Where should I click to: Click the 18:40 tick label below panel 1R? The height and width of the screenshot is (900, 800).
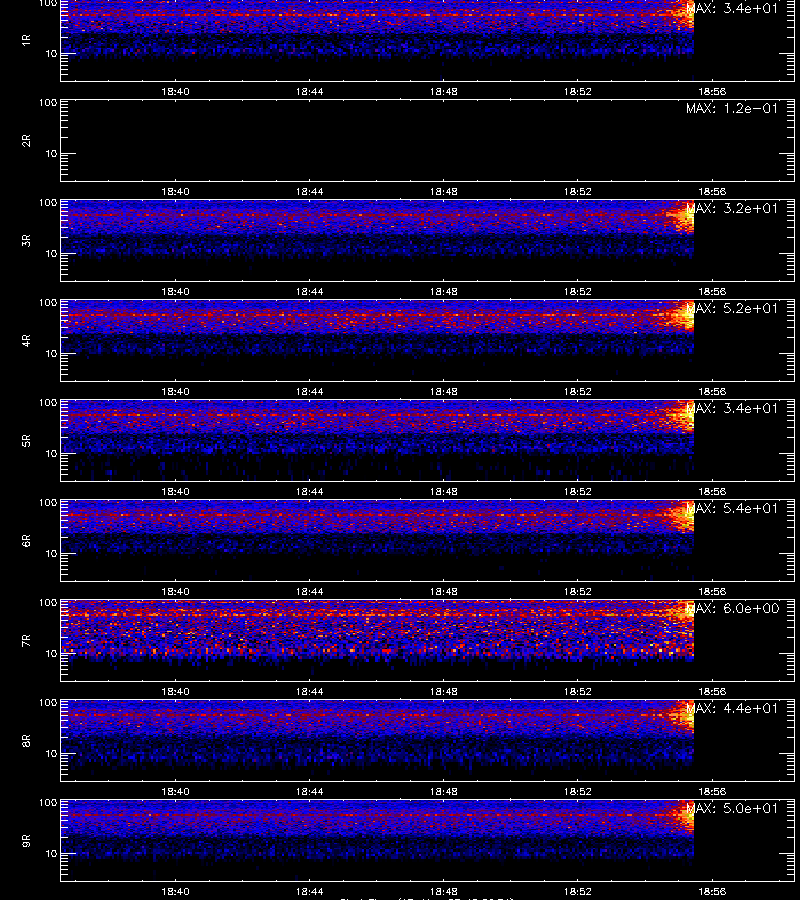click(x=175, y=91)
